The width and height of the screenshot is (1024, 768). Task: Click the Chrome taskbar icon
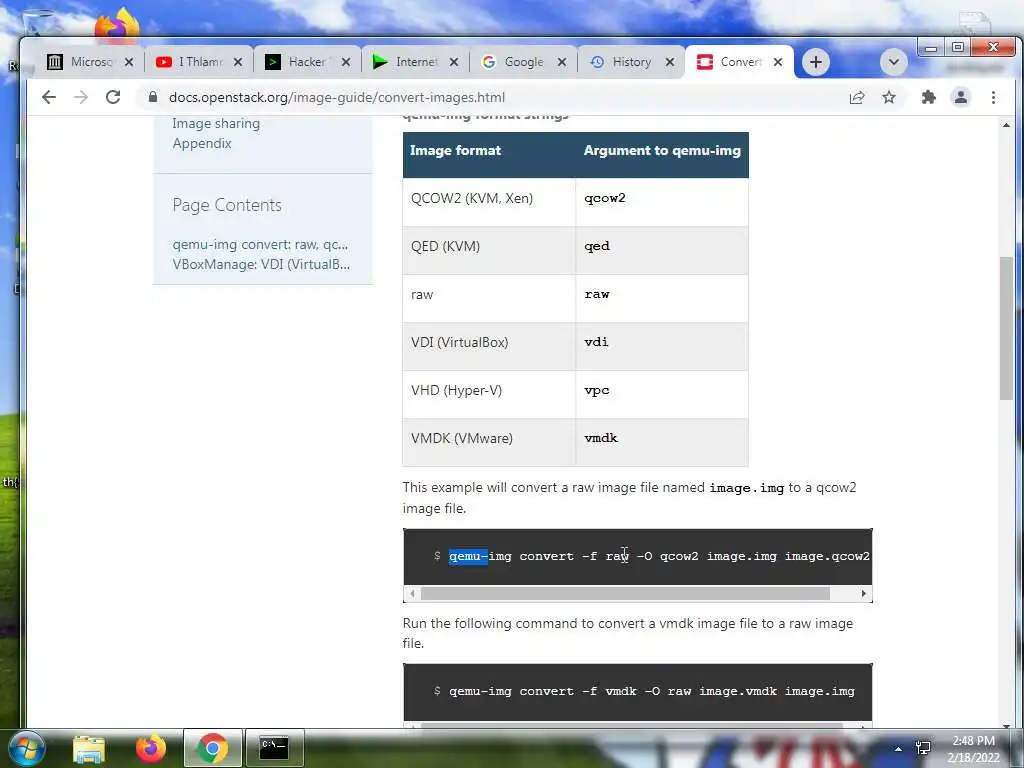click(213, 748)
